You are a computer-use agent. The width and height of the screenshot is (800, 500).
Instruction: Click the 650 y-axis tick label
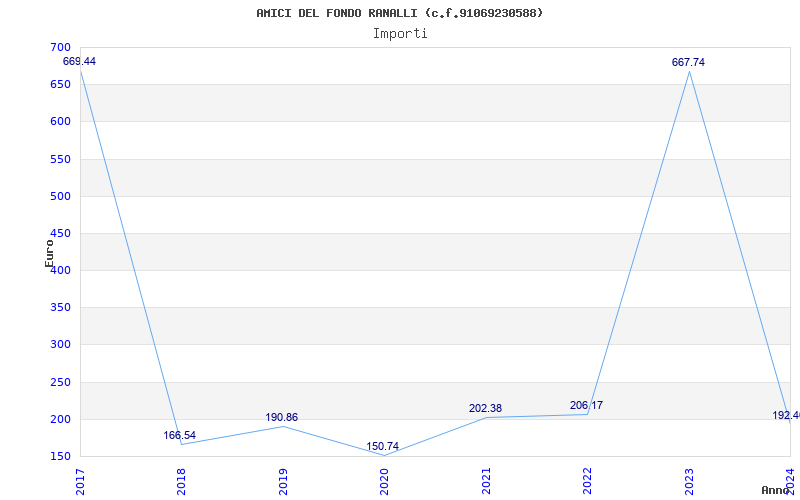click(x=60, y=84)
